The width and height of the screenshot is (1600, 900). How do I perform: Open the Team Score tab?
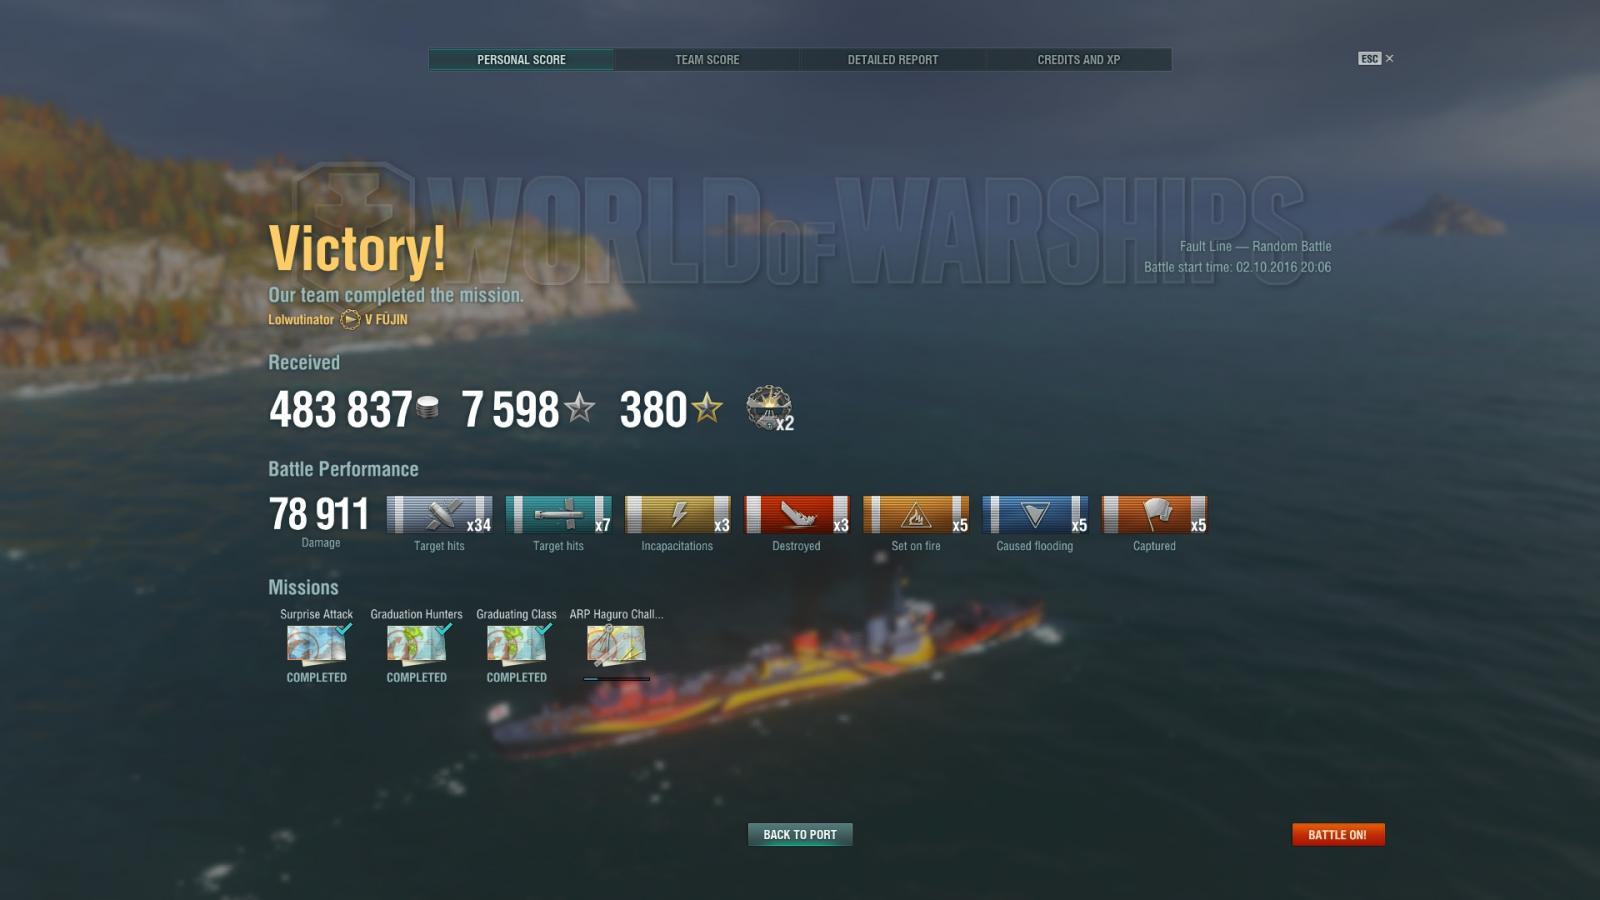coord(707,60)
